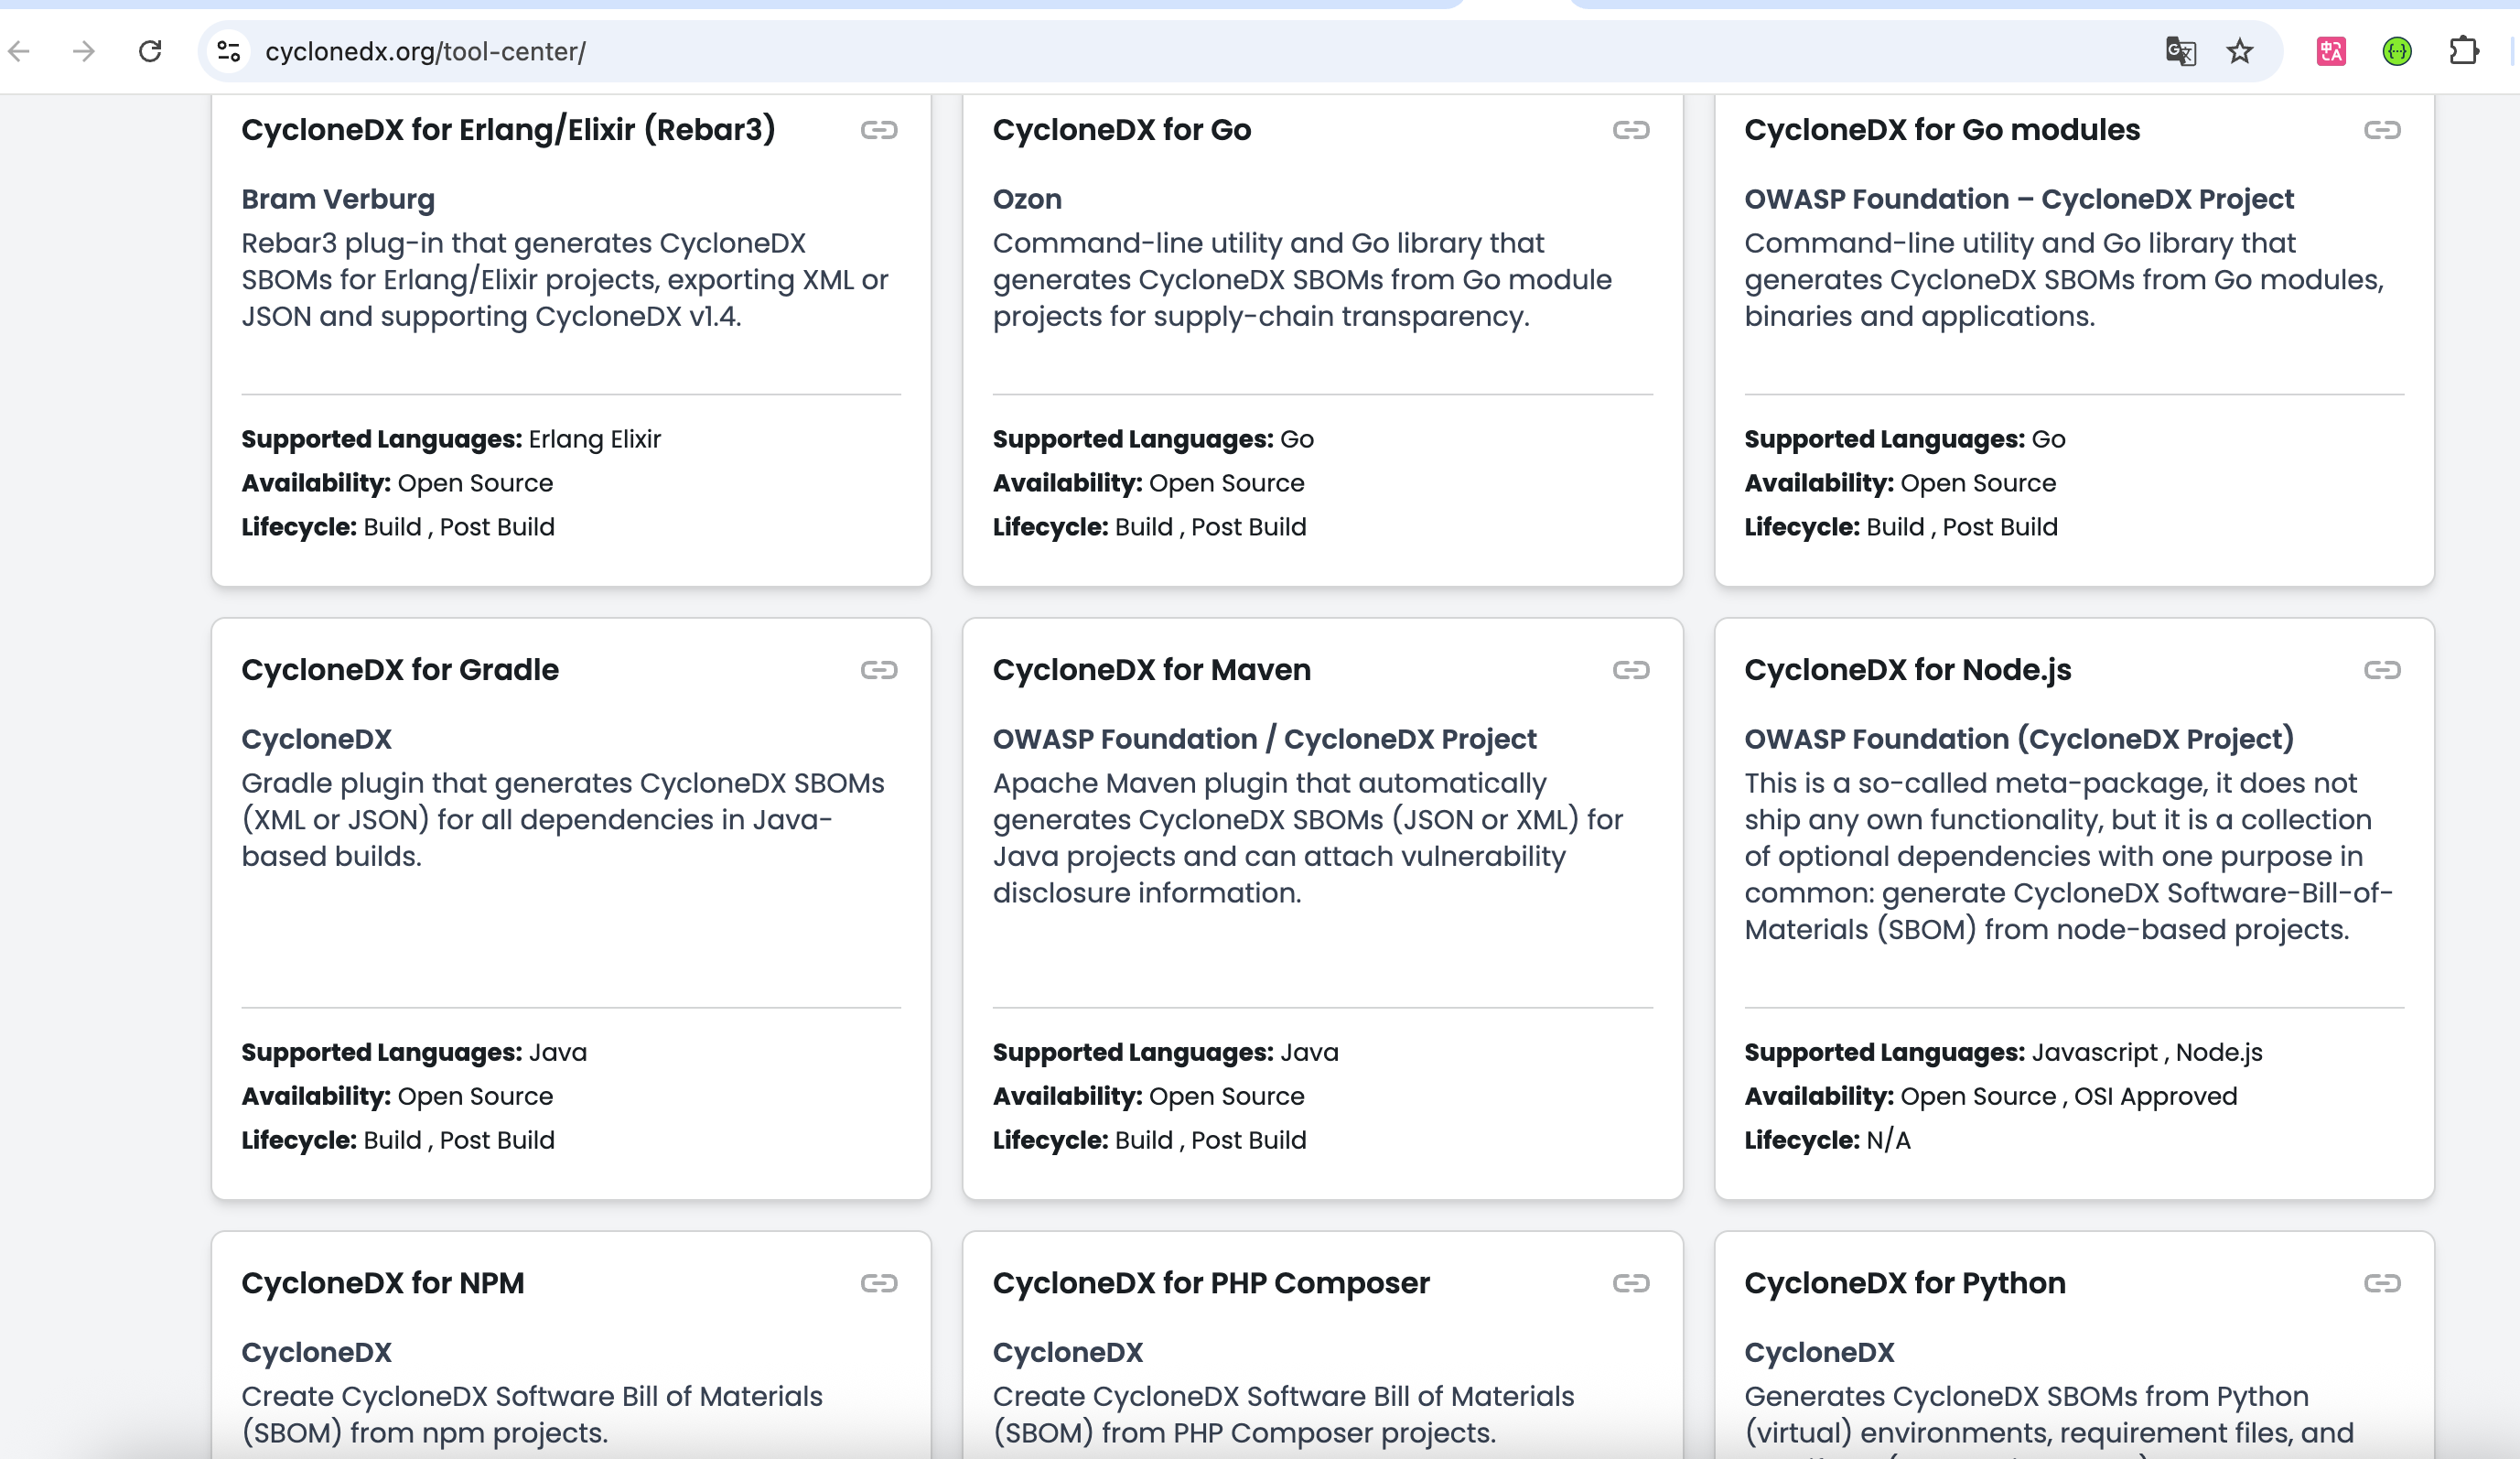The height and width of the screenshot is (1459, 2520).
Task: Open Google Translate icon in address bar
Action: pyautogui.click(x=2180, y=51)
